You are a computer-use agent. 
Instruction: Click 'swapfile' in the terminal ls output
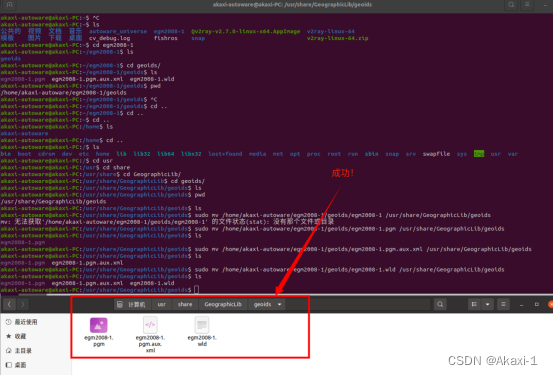point(436,154)
